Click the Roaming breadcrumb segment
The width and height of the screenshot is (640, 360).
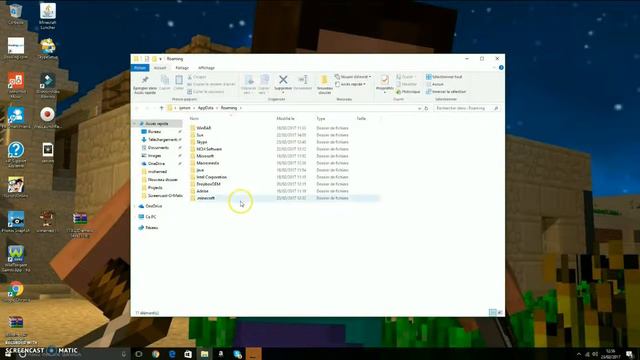(229, 108)
